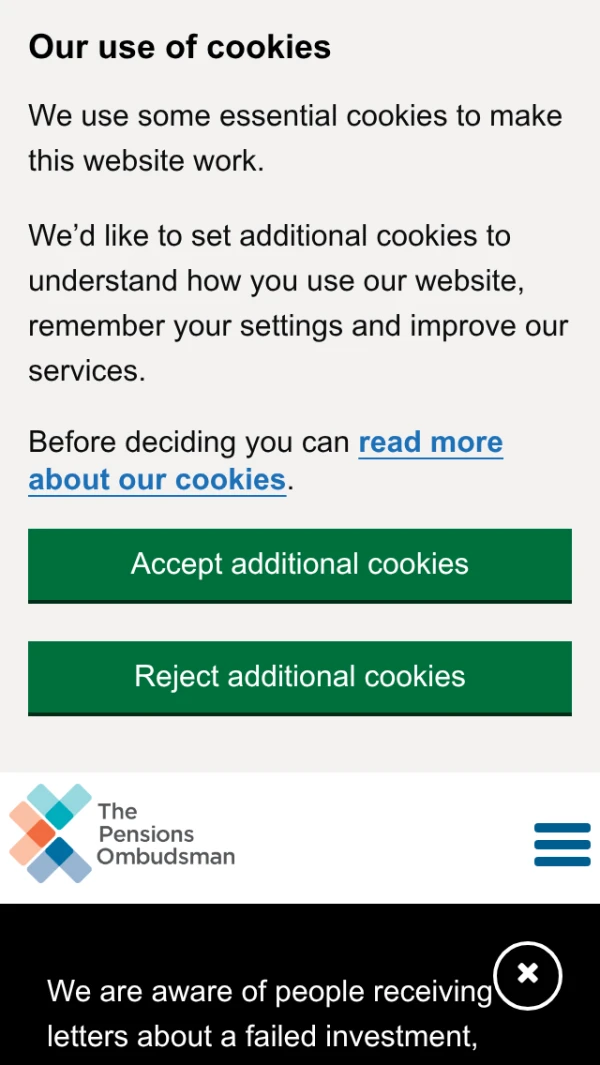Click the Pensions Ombudsman logo graphic
The image size is (600, 1065).
click(50, 834)
